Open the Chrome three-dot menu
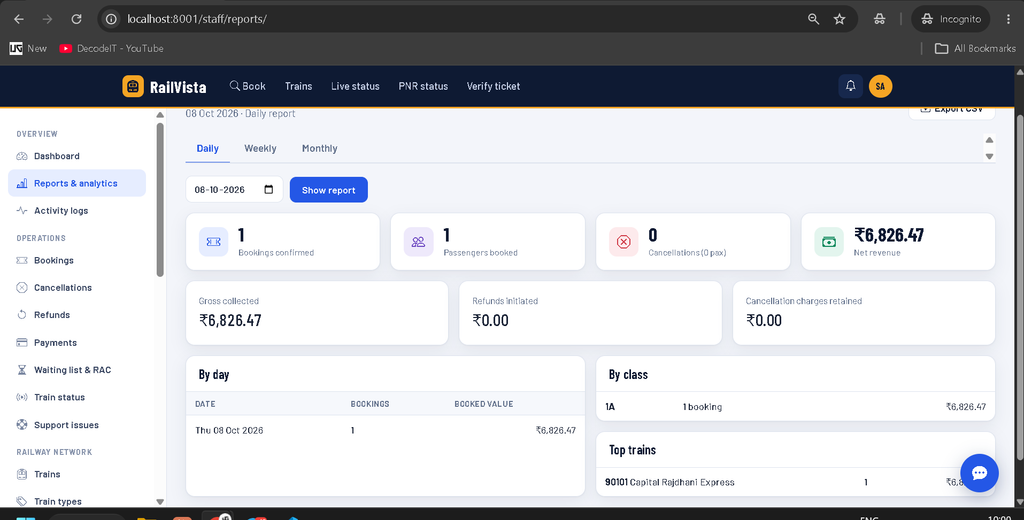The height and width of the screenshot is (520, 1024). (1009, 19)
